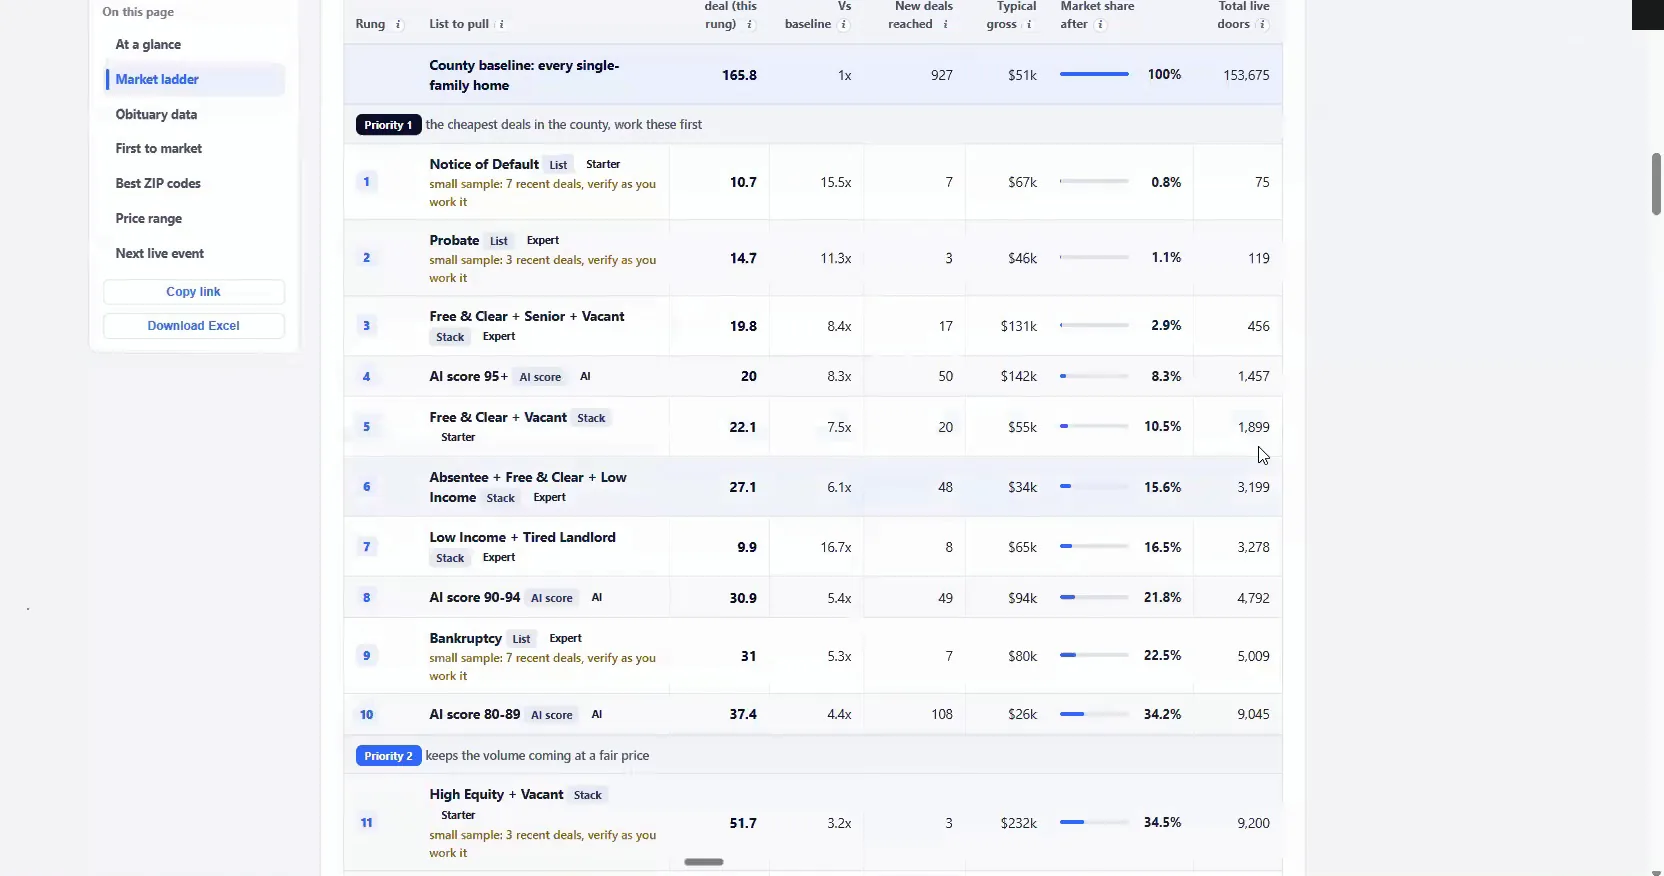Click Free & Clear + Senior + Vacant title
Image resolution: width=1664 pixels, height=876 pixels.
click(527, 316)
